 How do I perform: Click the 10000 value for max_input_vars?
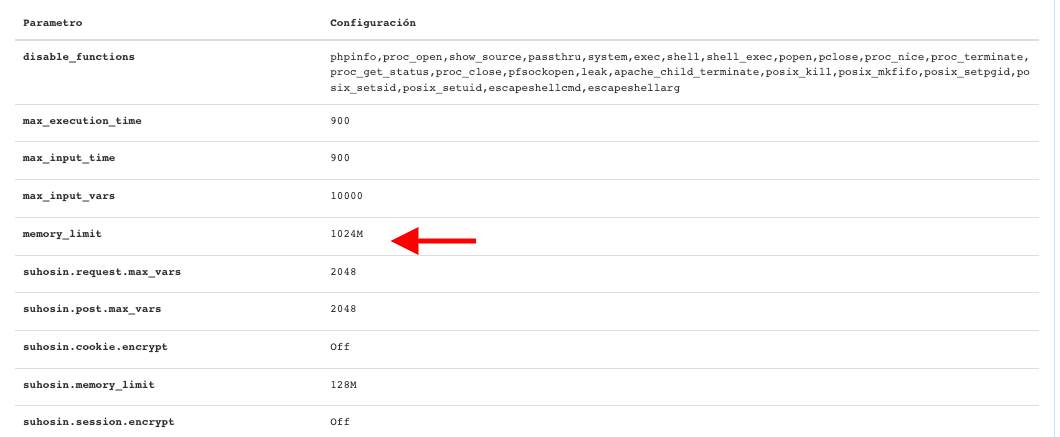[347, 196]
